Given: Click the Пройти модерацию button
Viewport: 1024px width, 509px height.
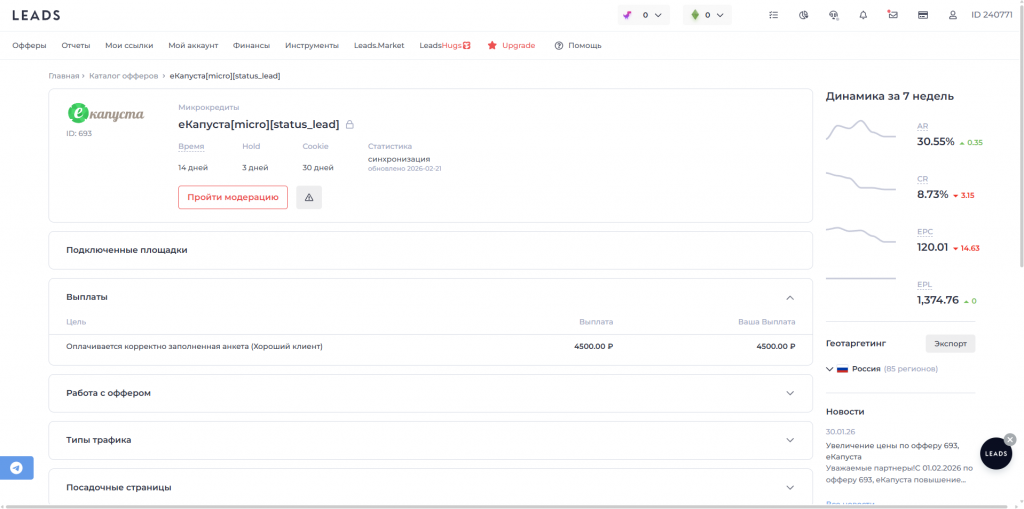Looking at the screenshot, I should click(233, 197).
